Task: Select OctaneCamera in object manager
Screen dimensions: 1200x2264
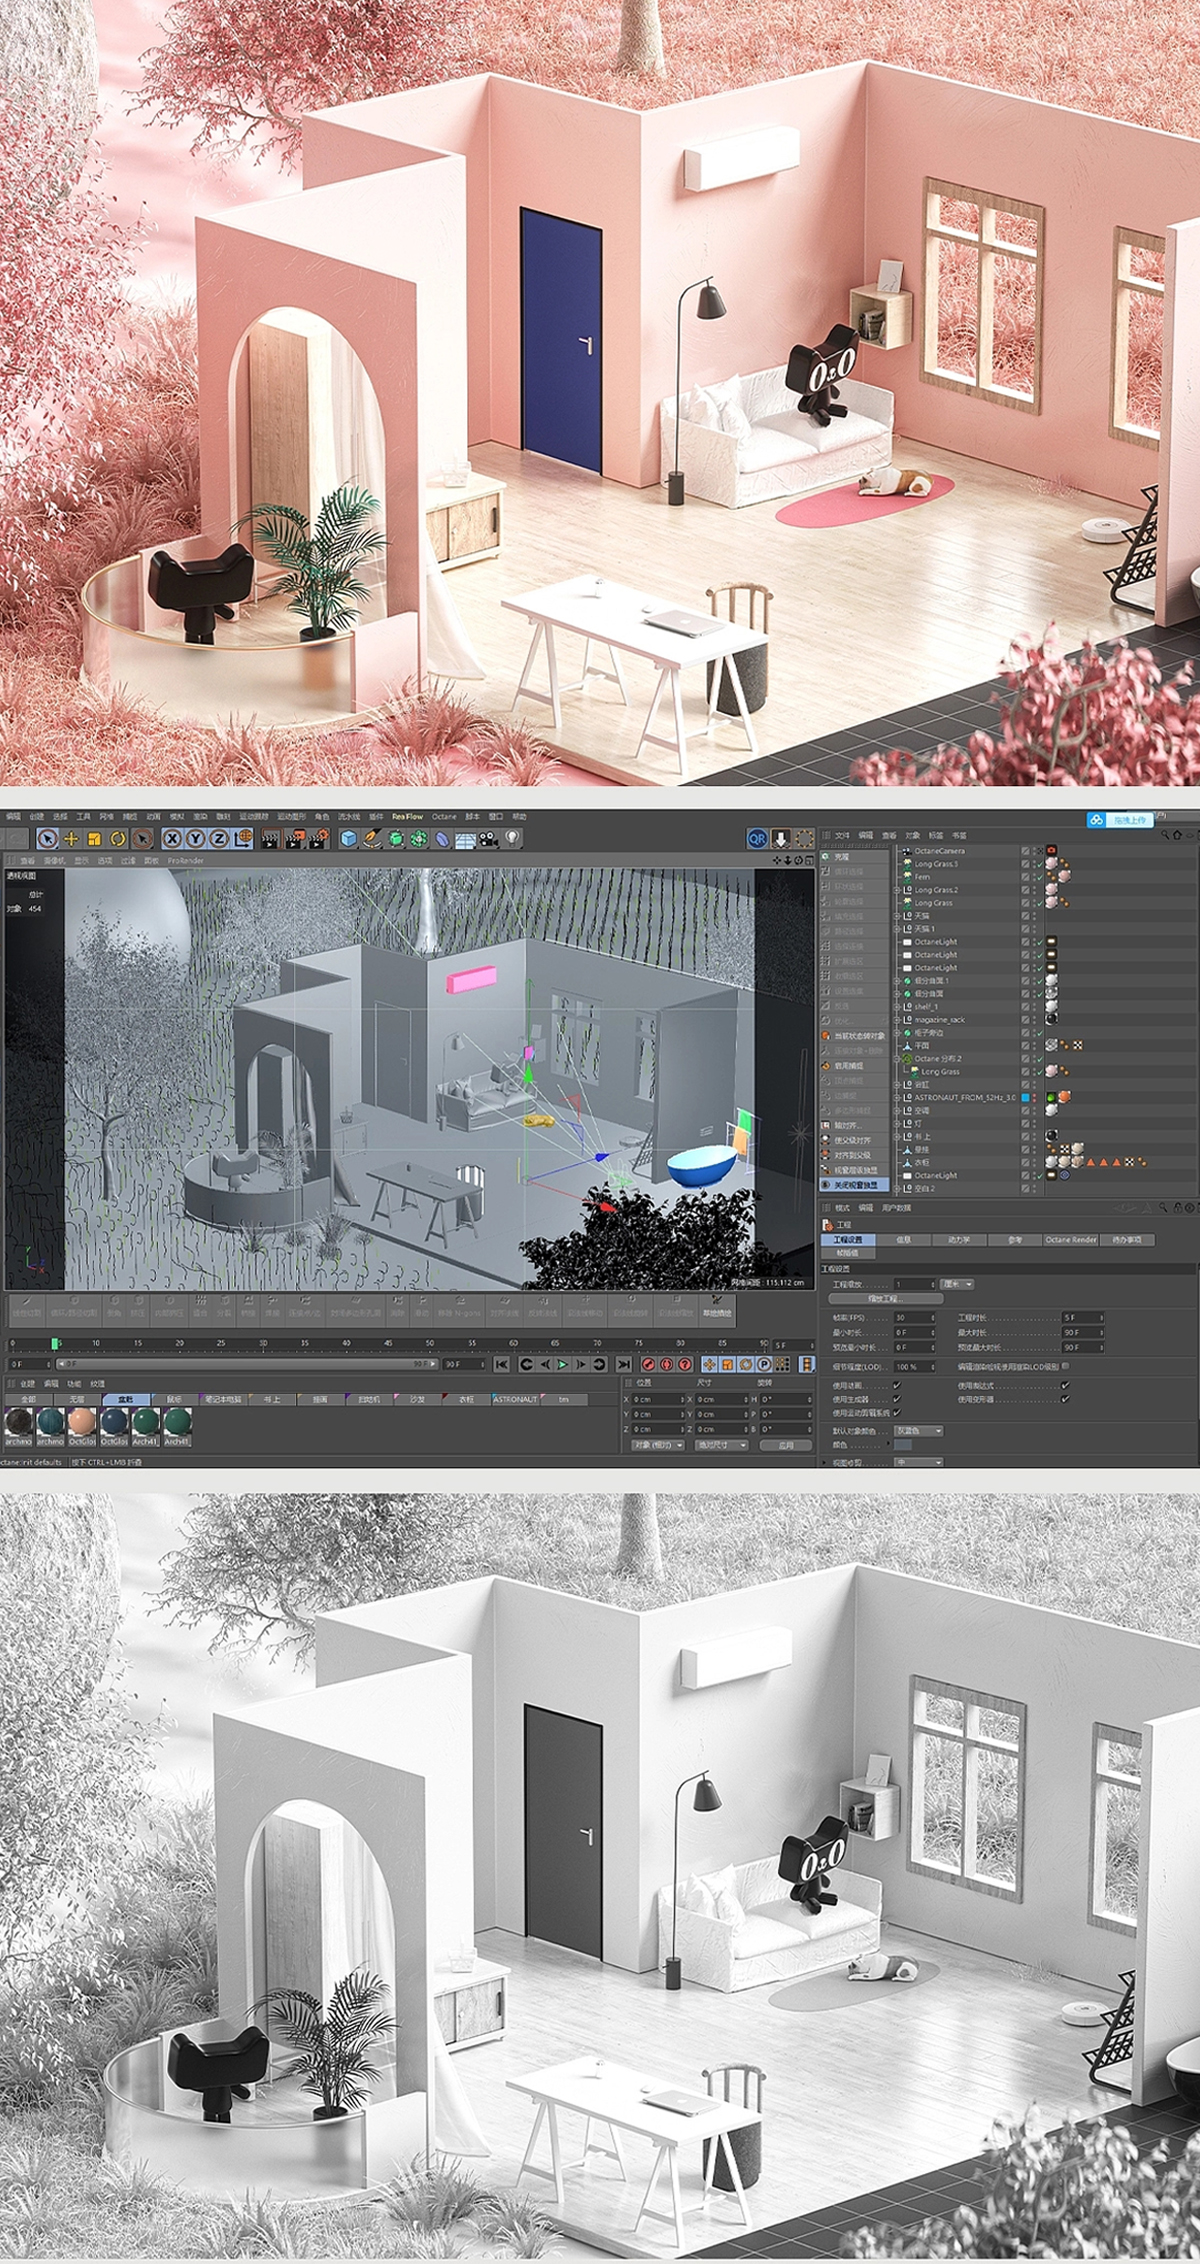Action: point(940,851)
